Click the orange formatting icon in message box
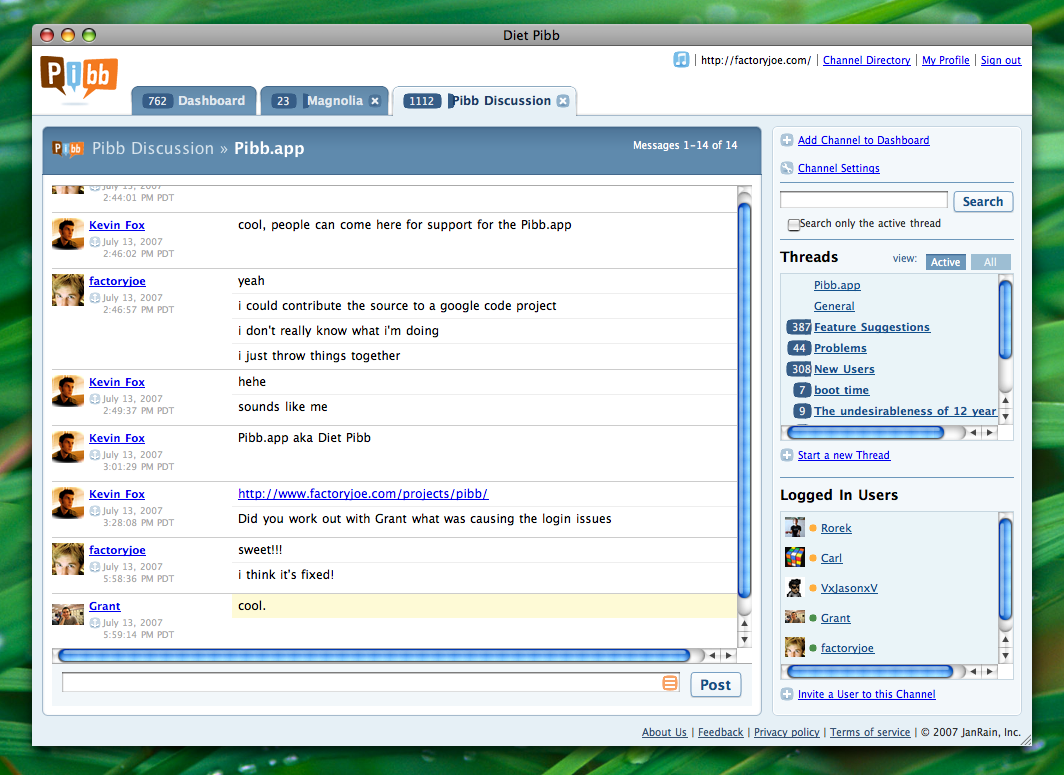Image resolution: width=1064 pixels, height=775 pixels. 670,683
